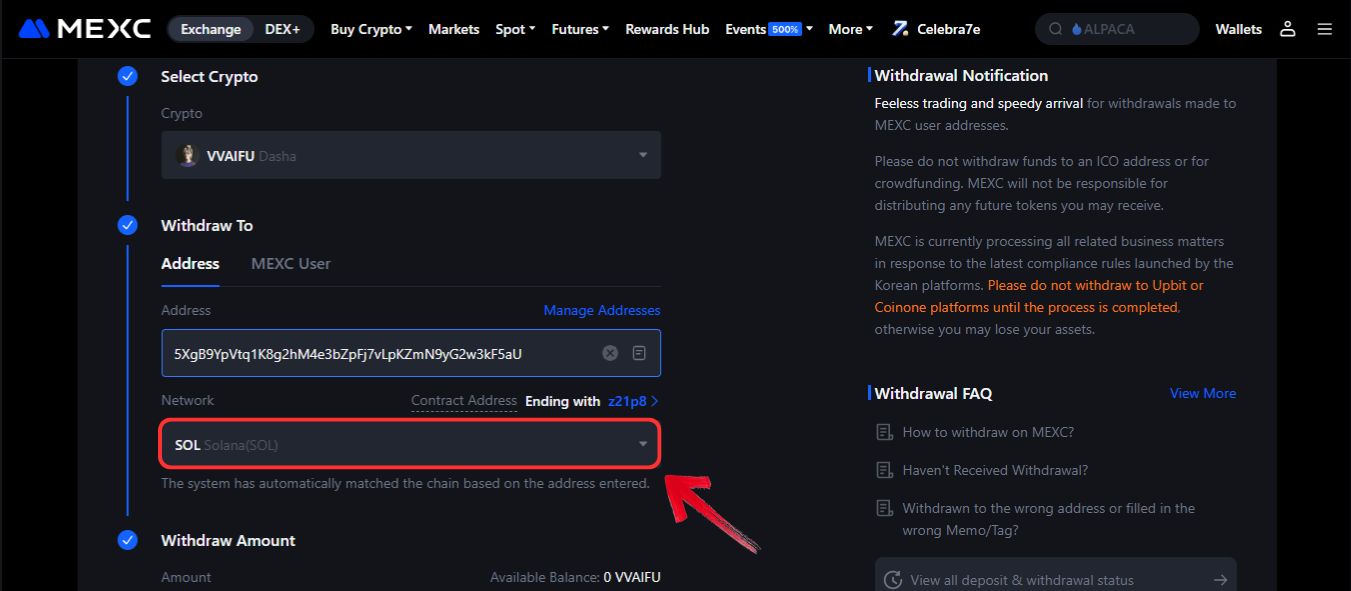Viewport: 1351px width, 591px height.
Task: Open How to withdraw on MEXC?
Action: tap(988, 432)
